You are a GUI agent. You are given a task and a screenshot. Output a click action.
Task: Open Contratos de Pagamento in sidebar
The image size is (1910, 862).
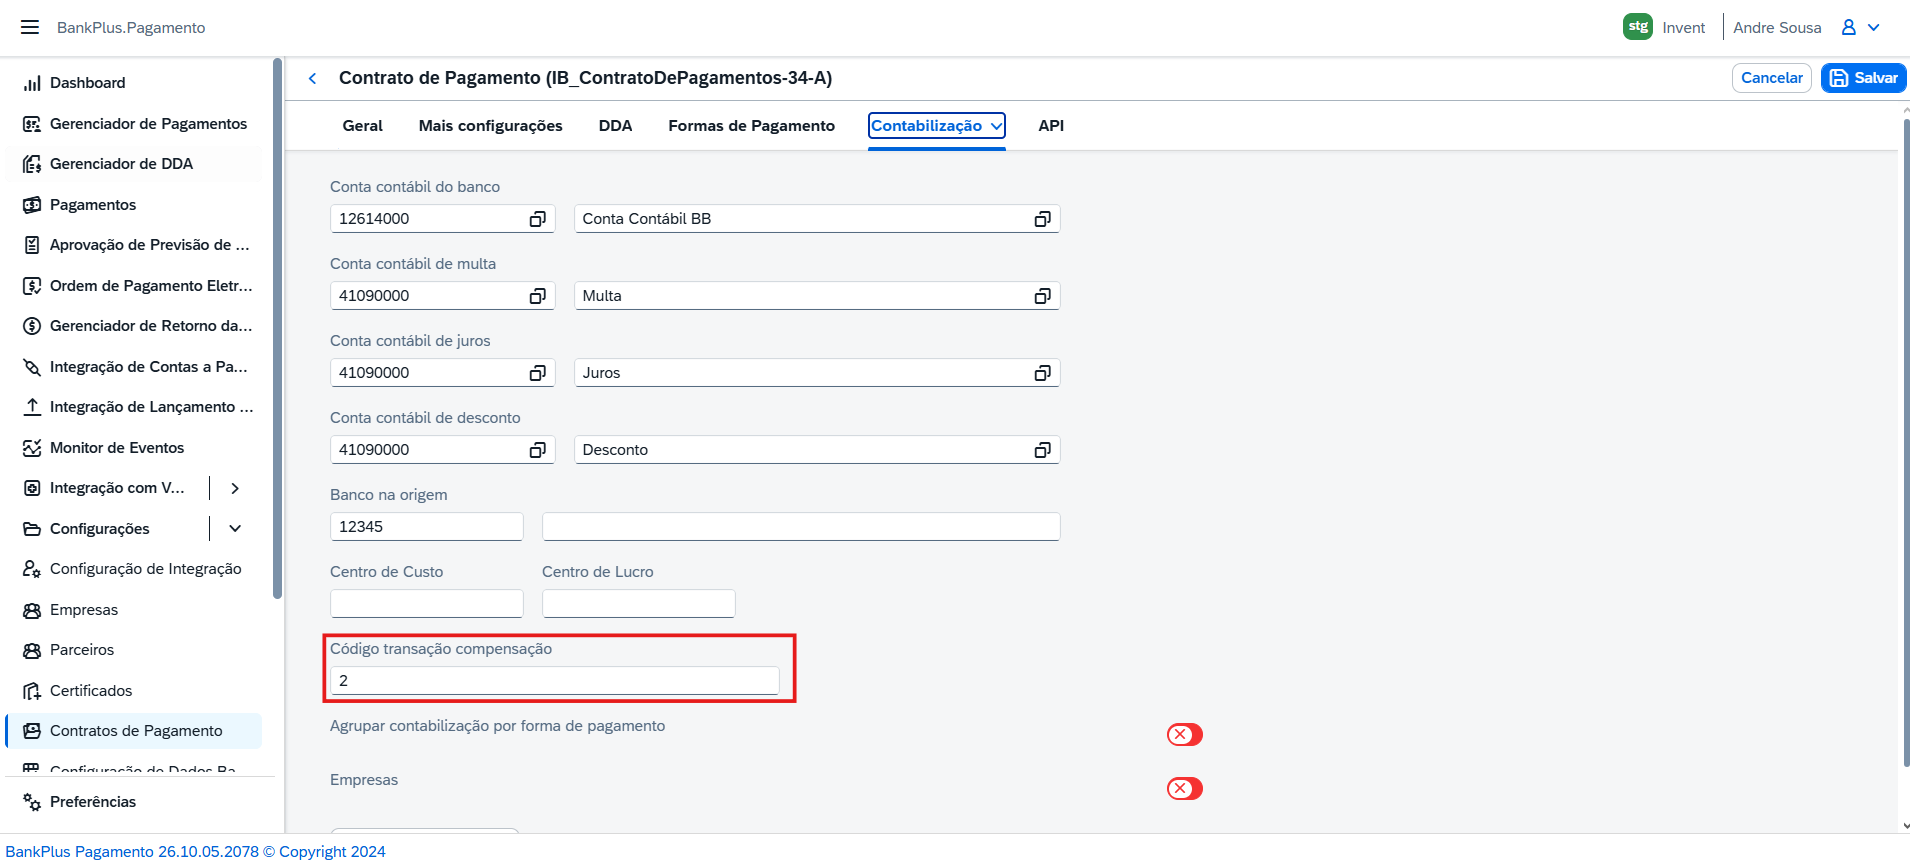click(134, 731)
